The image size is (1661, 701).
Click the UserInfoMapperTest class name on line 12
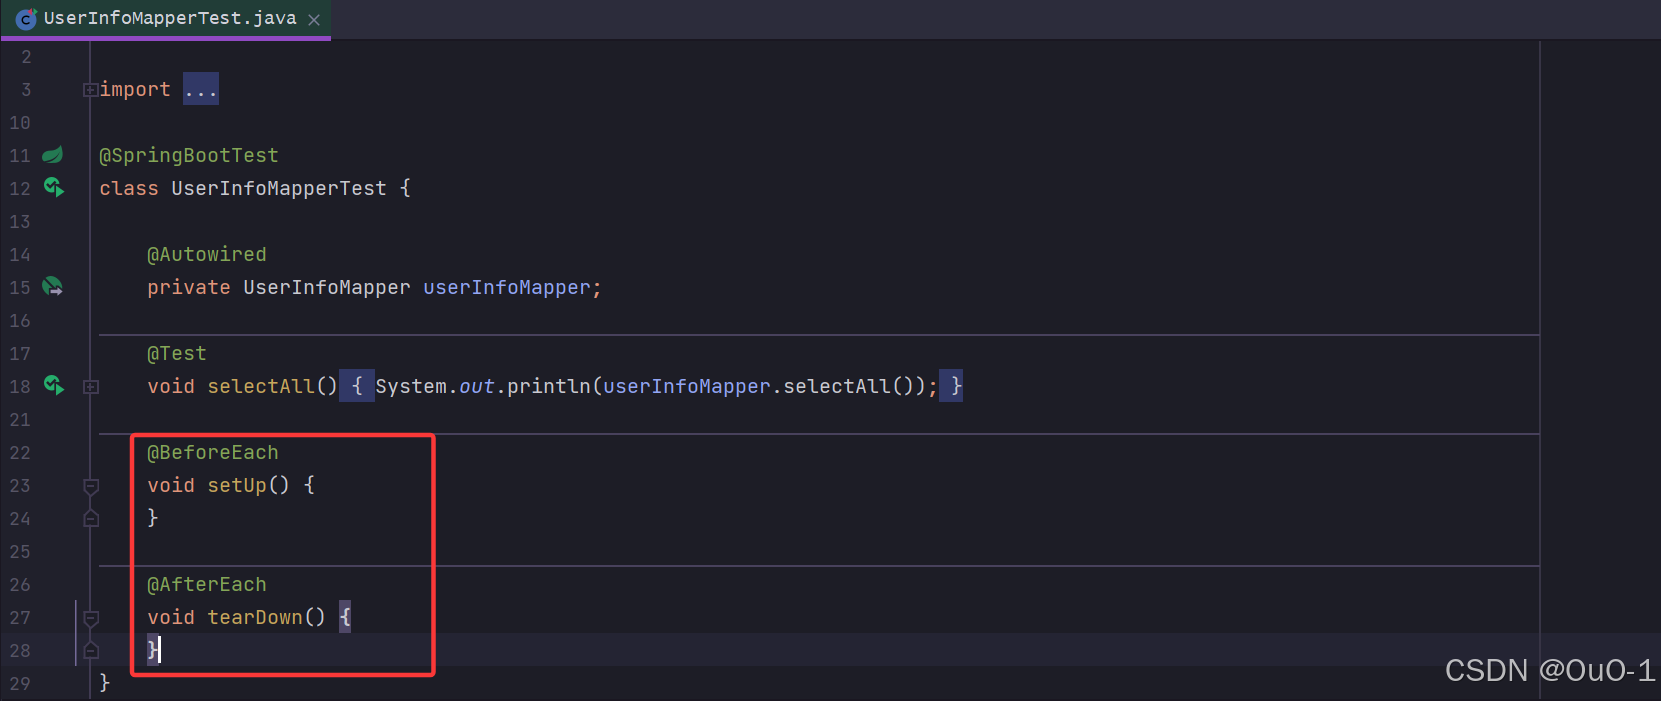[x=279, y=188]
